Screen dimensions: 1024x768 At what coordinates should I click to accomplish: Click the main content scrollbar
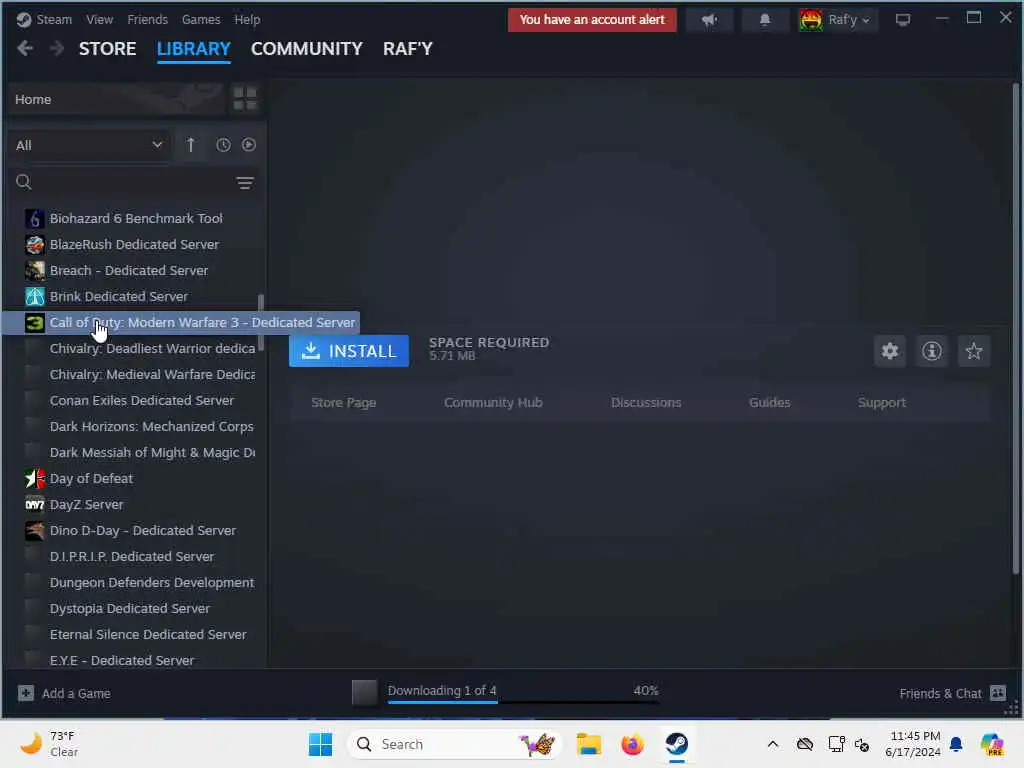(1016, 329)
